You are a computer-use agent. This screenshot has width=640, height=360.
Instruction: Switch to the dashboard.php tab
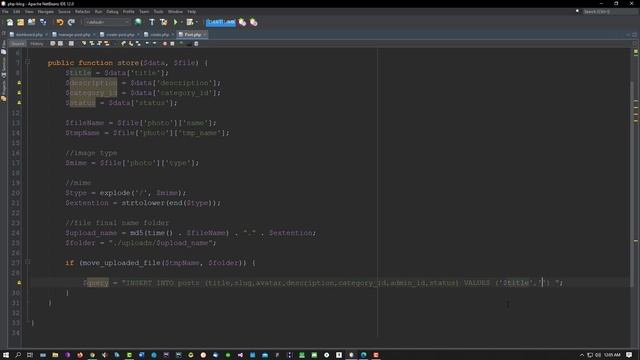(29, 35)
